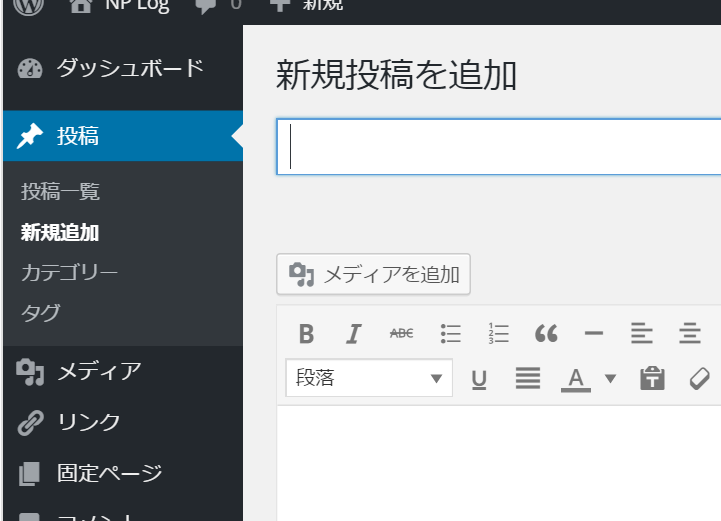Apply strikethrough formatting

(x=401, y=333)
